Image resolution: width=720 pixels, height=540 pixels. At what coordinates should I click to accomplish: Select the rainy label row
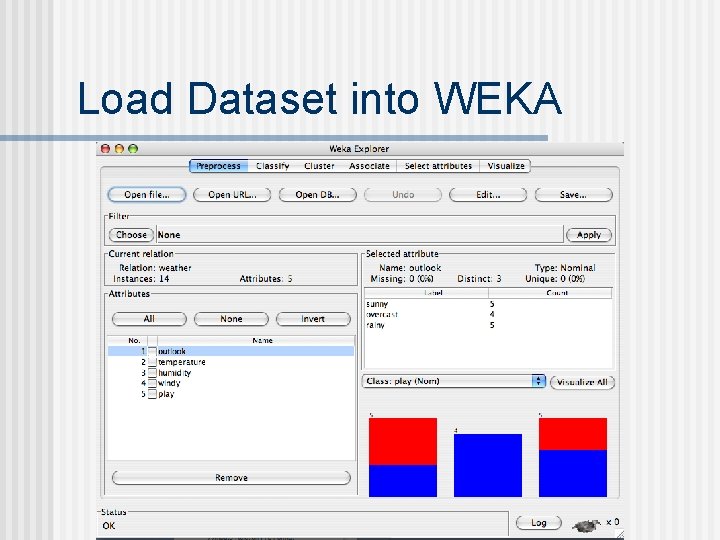pyautogui.click(x=488, y=325)
